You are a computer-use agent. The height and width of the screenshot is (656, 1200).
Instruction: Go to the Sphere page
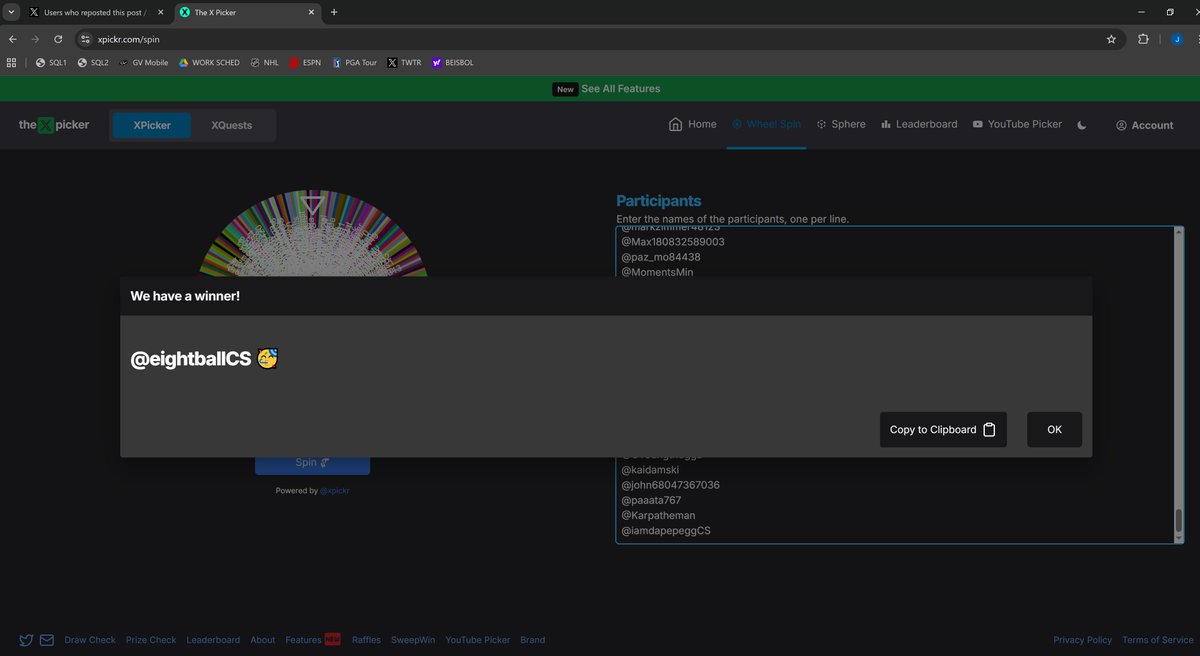coord(841,125)
